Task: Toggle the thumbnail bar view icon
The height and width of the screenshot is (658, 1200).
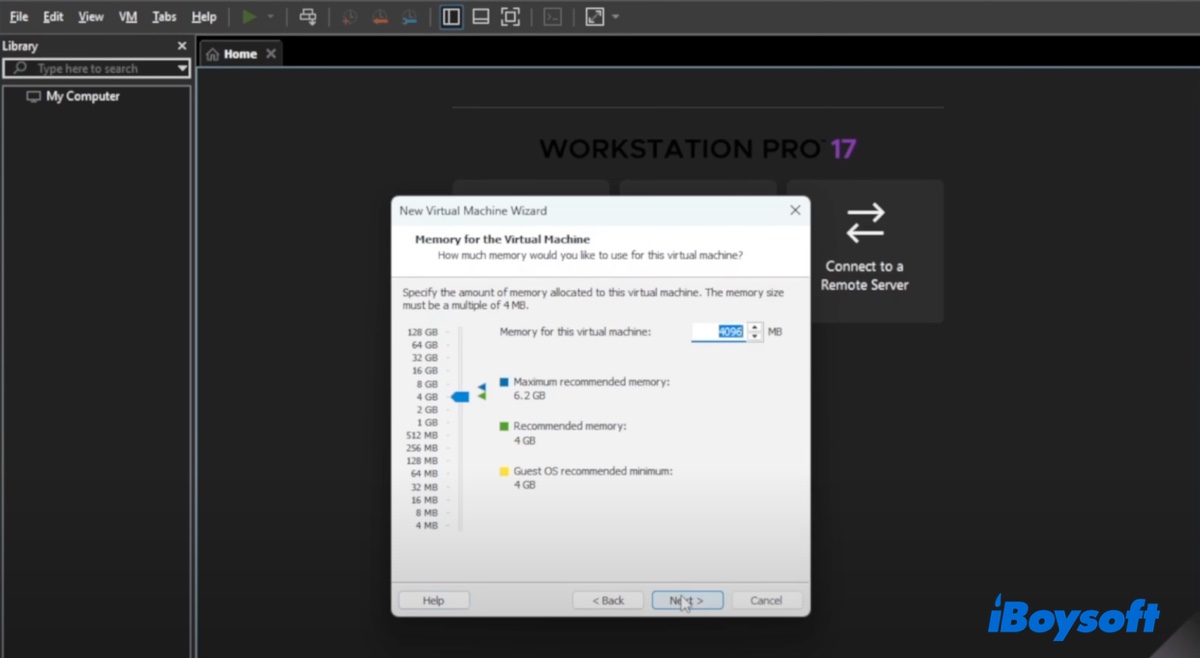Action: pos(481,17)
